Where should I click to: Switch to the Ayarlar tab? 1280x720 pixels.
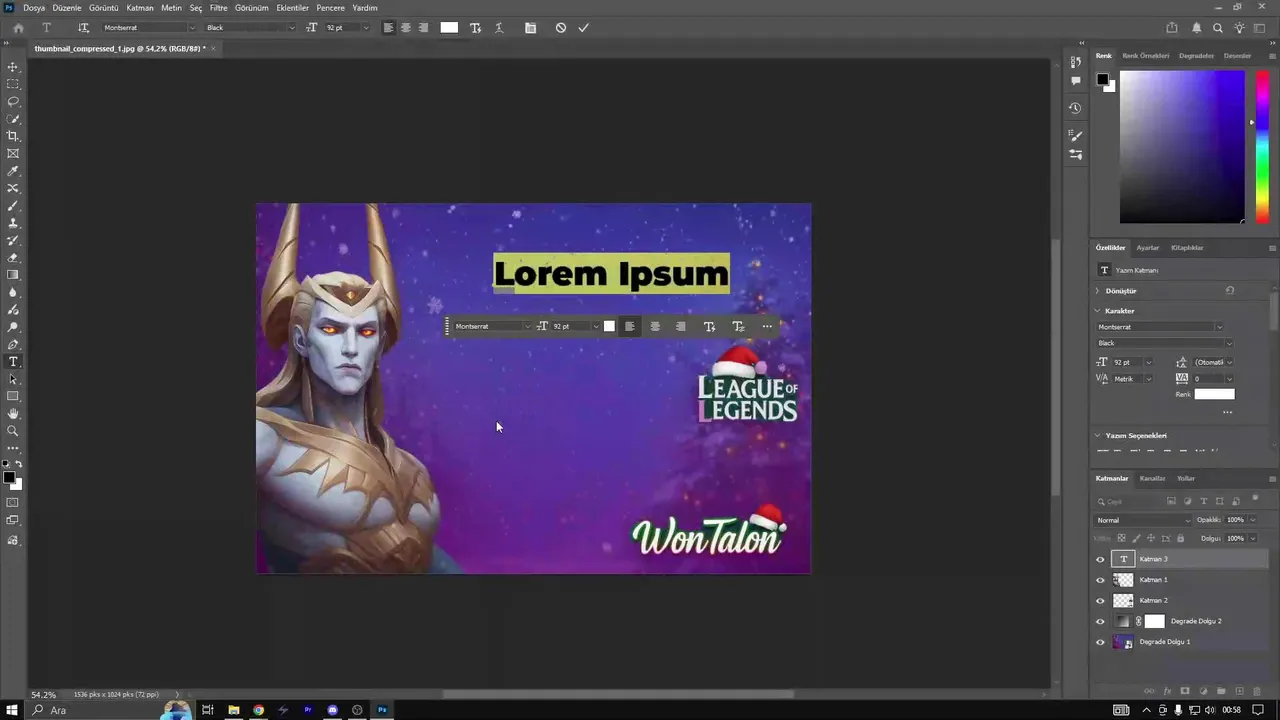1148,248
